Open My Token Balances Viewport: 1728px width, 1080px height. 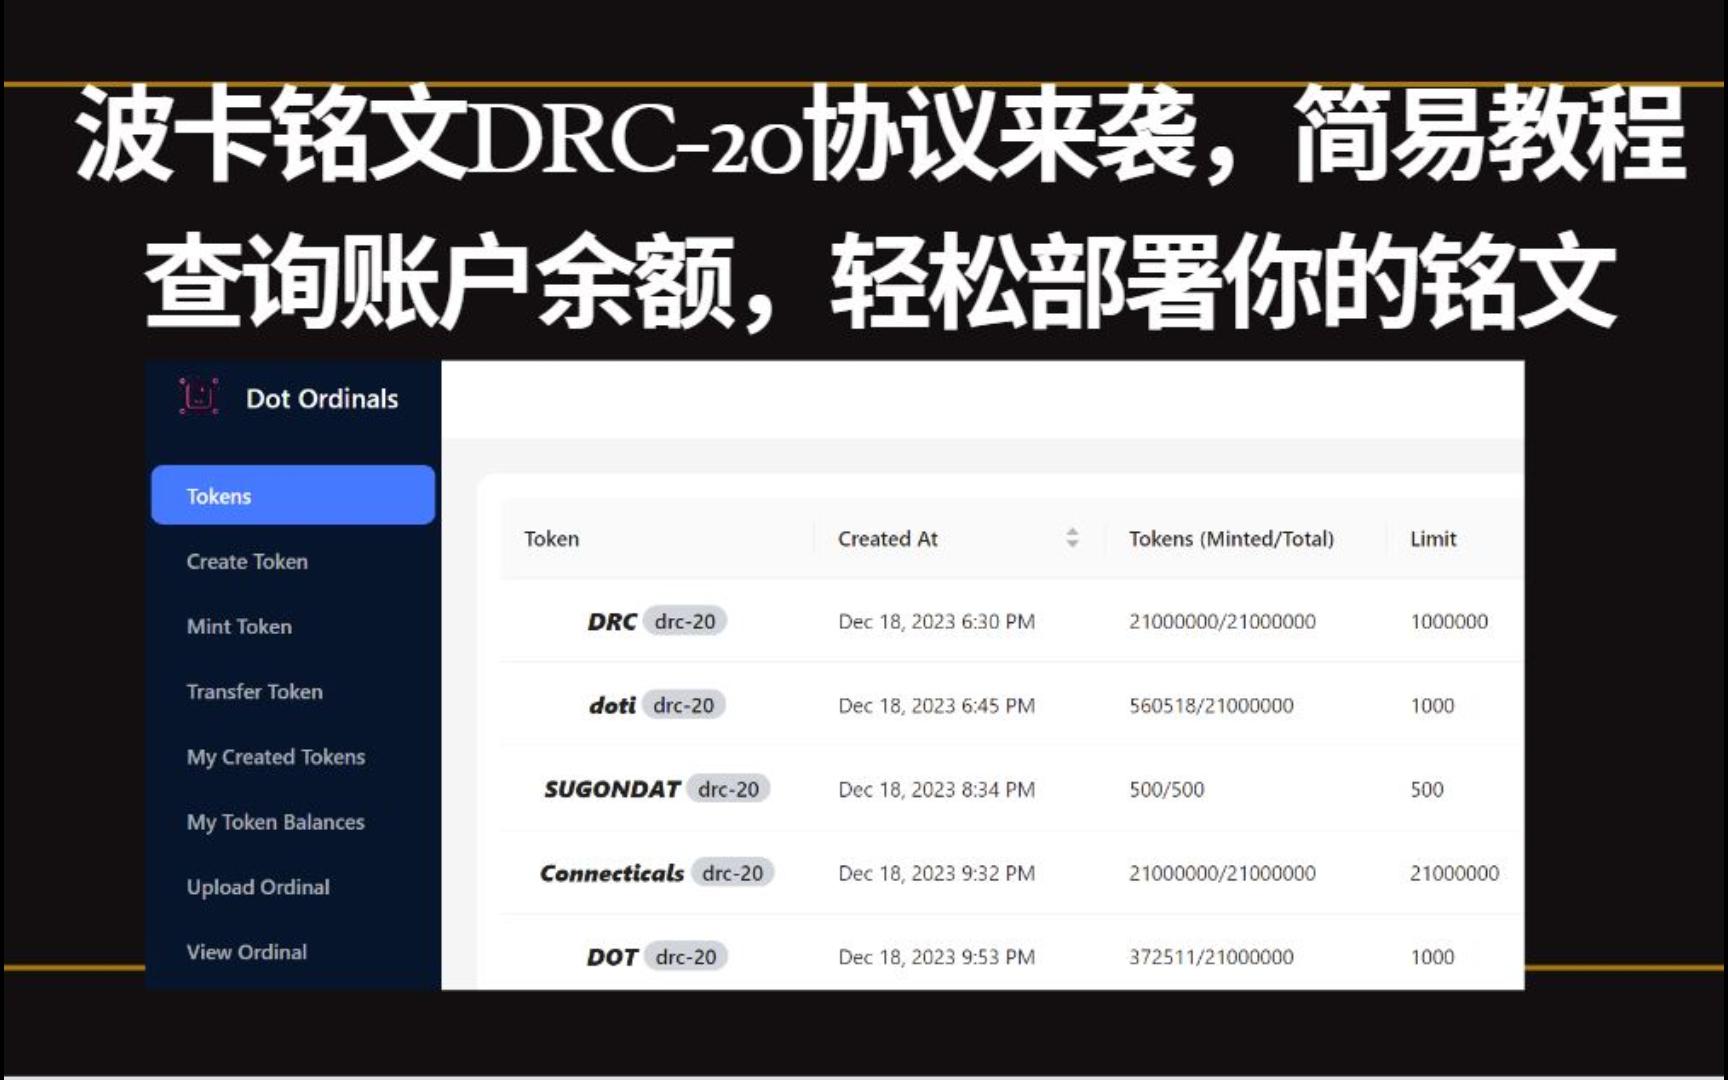pyautogui.click(x=275, y=822)
